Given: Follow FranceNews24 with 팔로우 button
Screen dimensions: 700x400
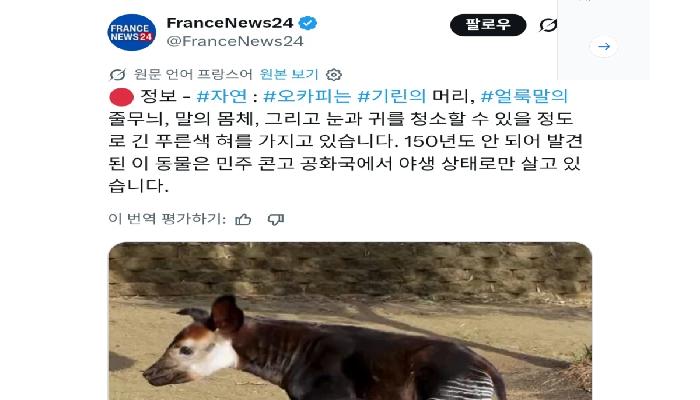Looking at the screenshot, I should (x=488, y=25).
